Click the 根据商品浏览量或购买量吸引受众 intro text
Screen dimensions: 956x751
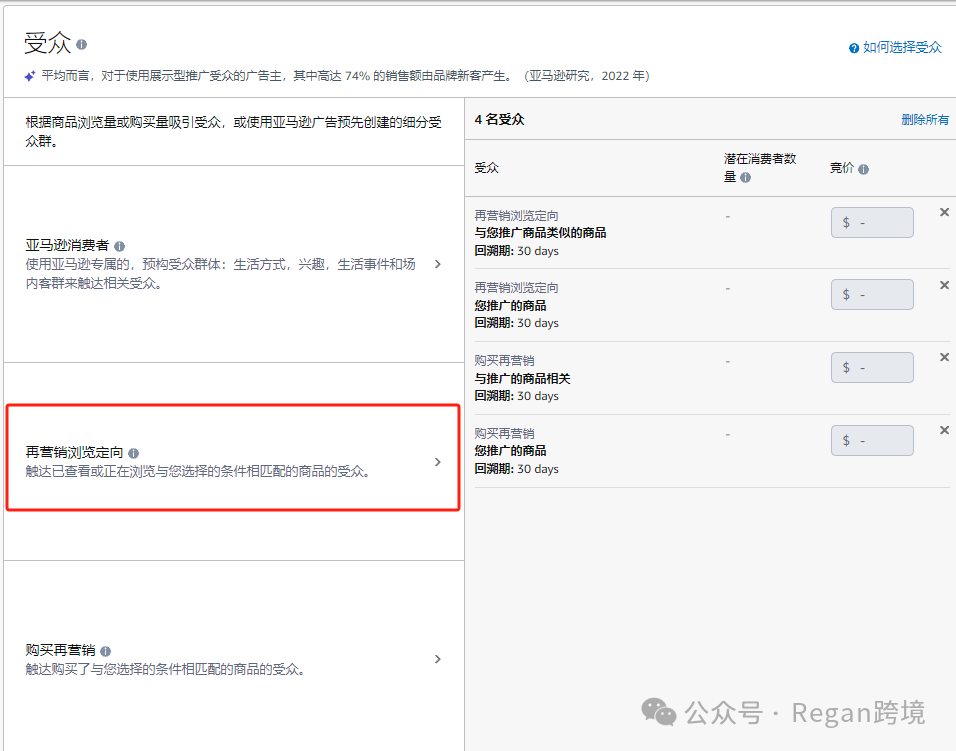[x=234, y=131]
